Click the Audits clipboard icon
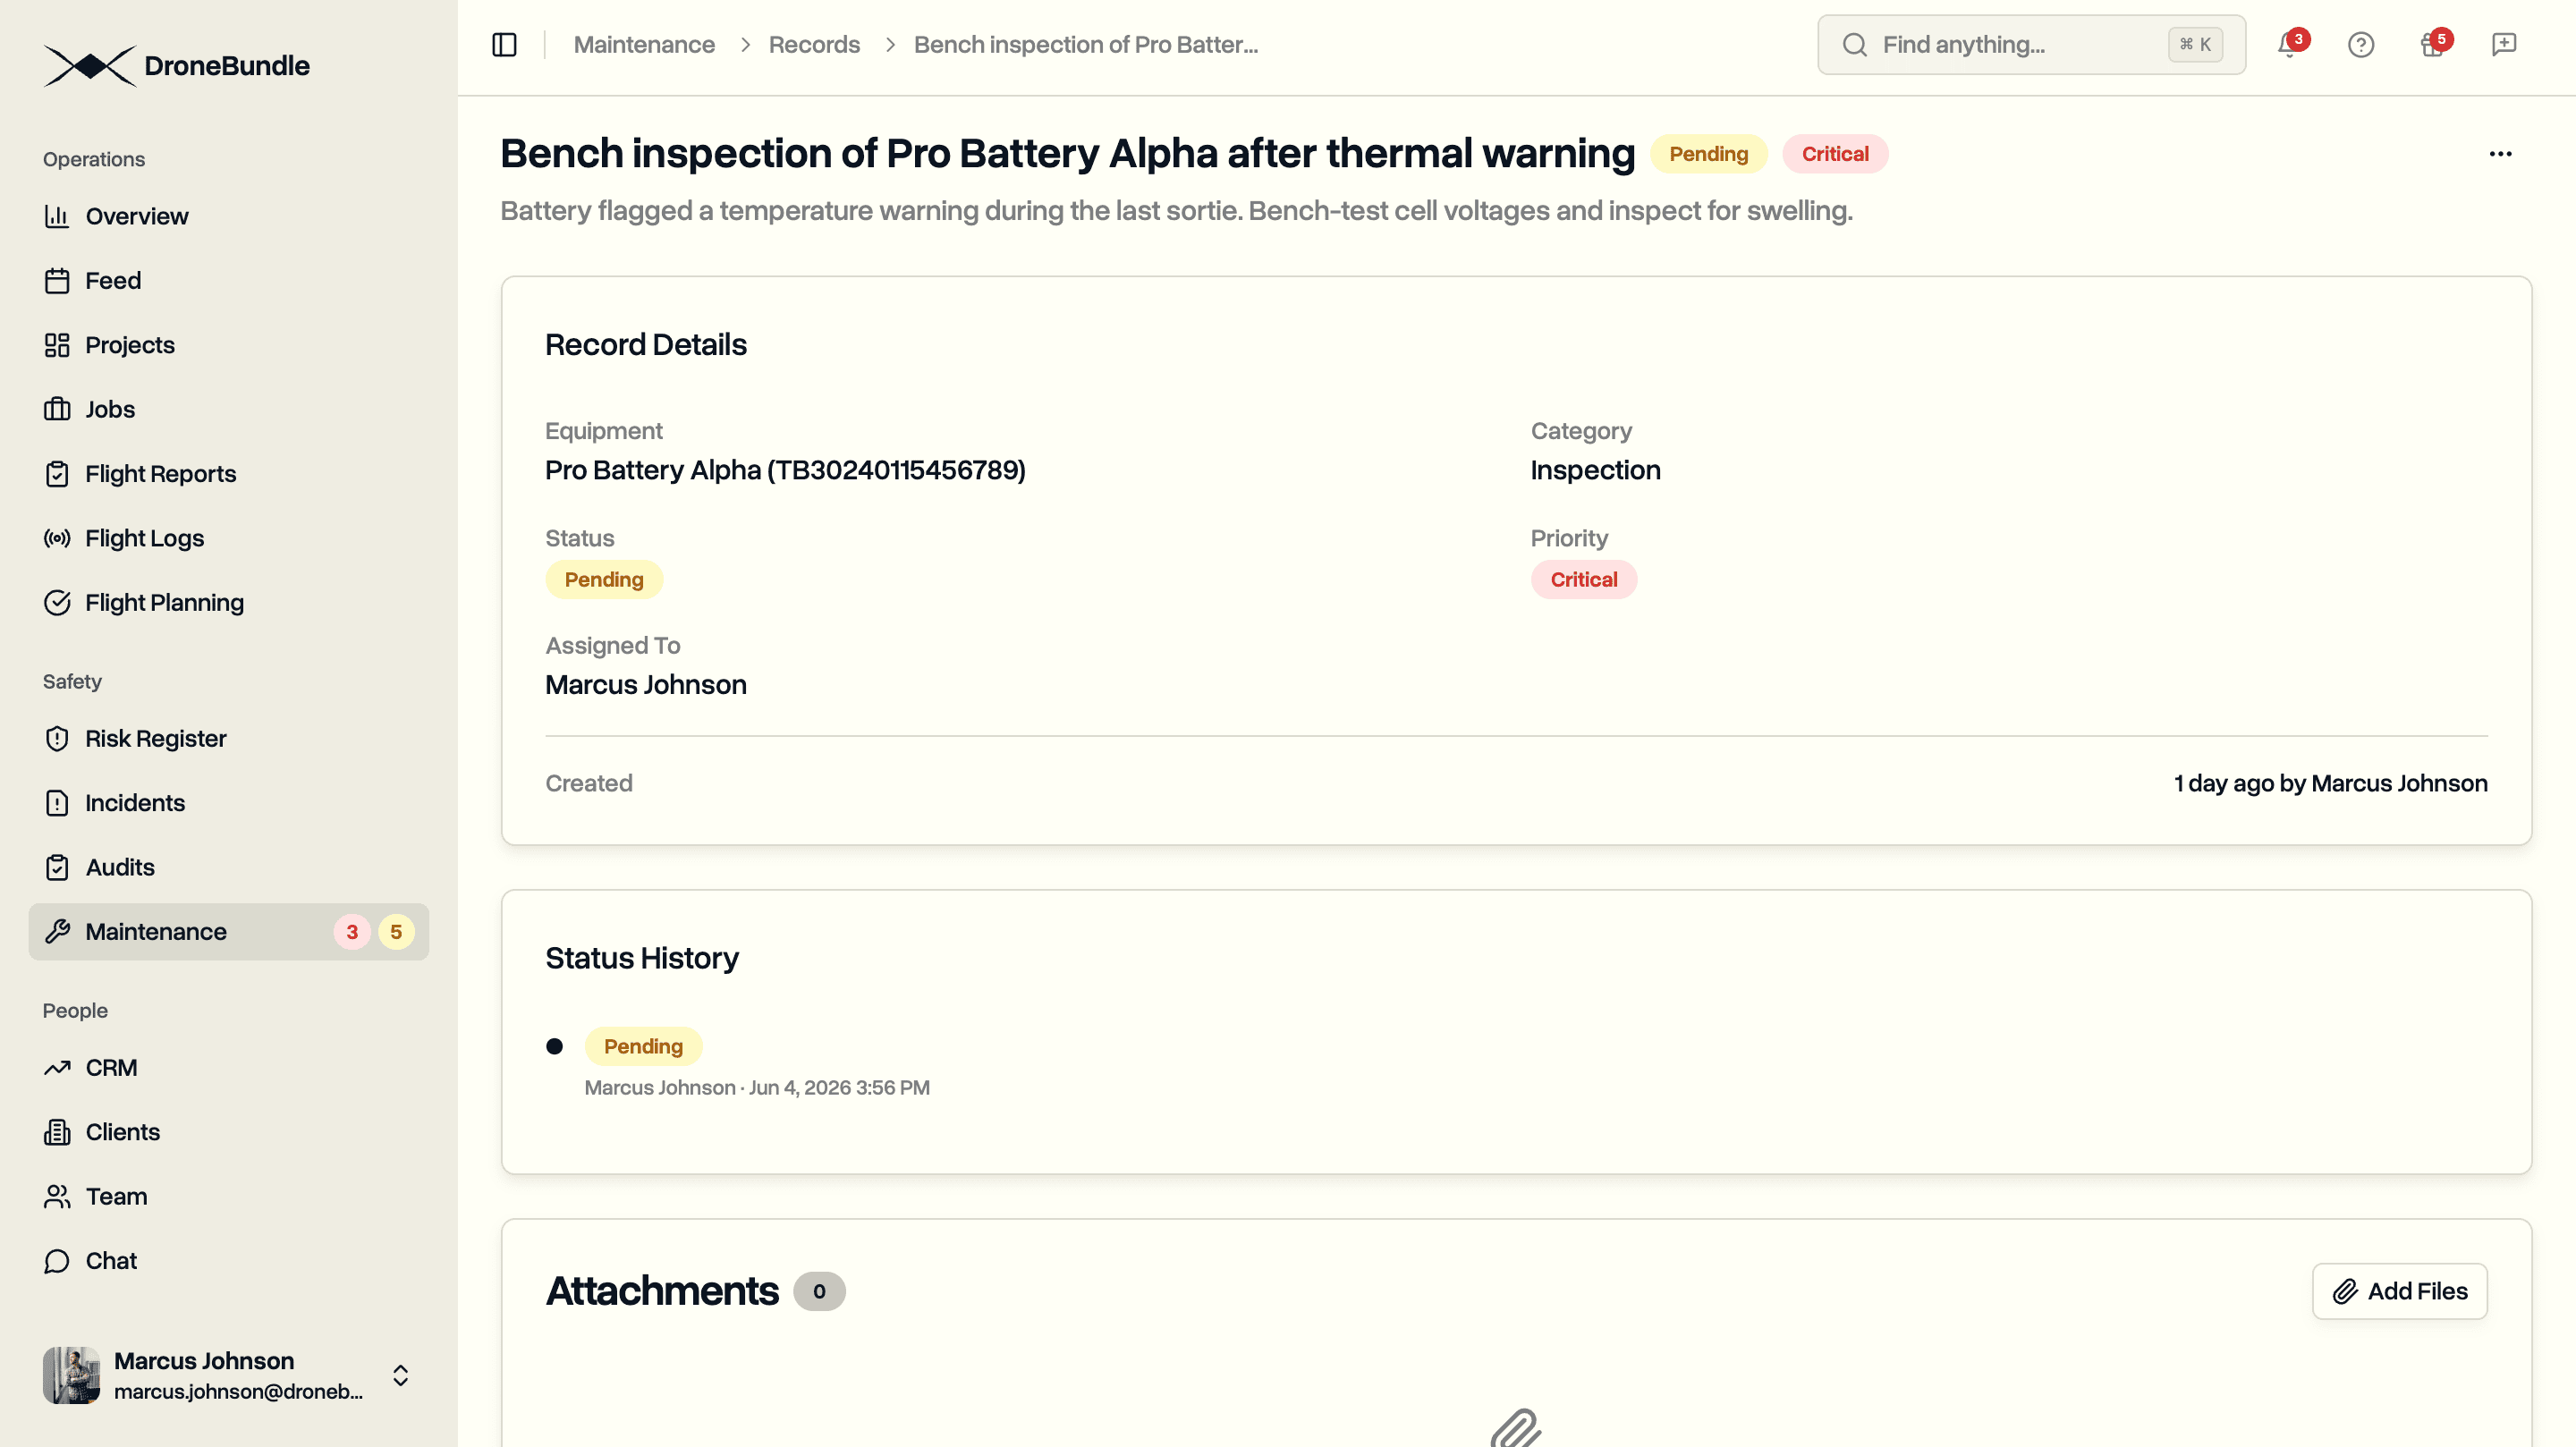2576x1447 pixels. 57,868
